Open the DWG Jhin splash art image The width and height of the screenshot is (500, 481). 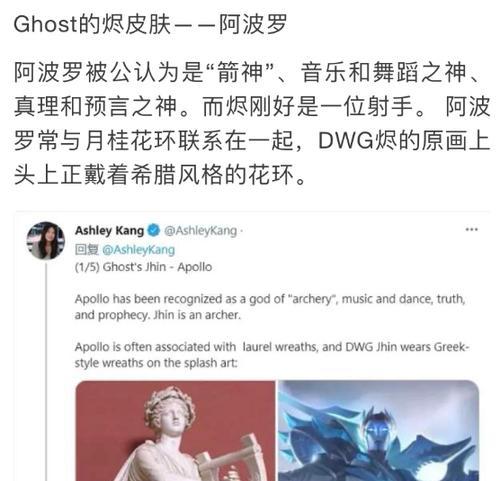click(378, 430)
